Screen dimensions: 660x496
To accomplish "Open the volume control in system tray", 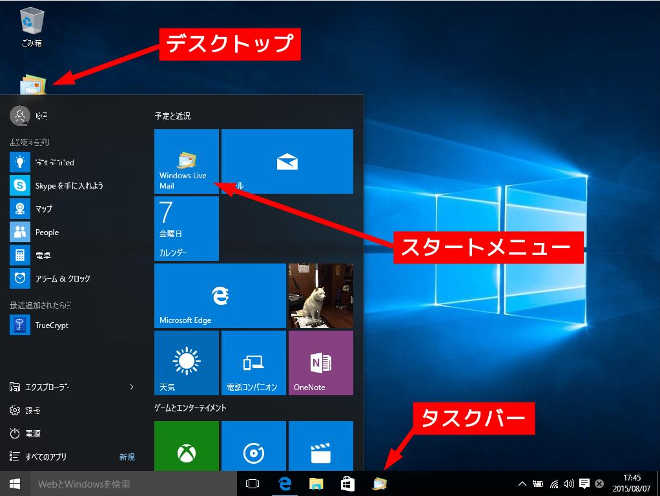I will [568, 484].
